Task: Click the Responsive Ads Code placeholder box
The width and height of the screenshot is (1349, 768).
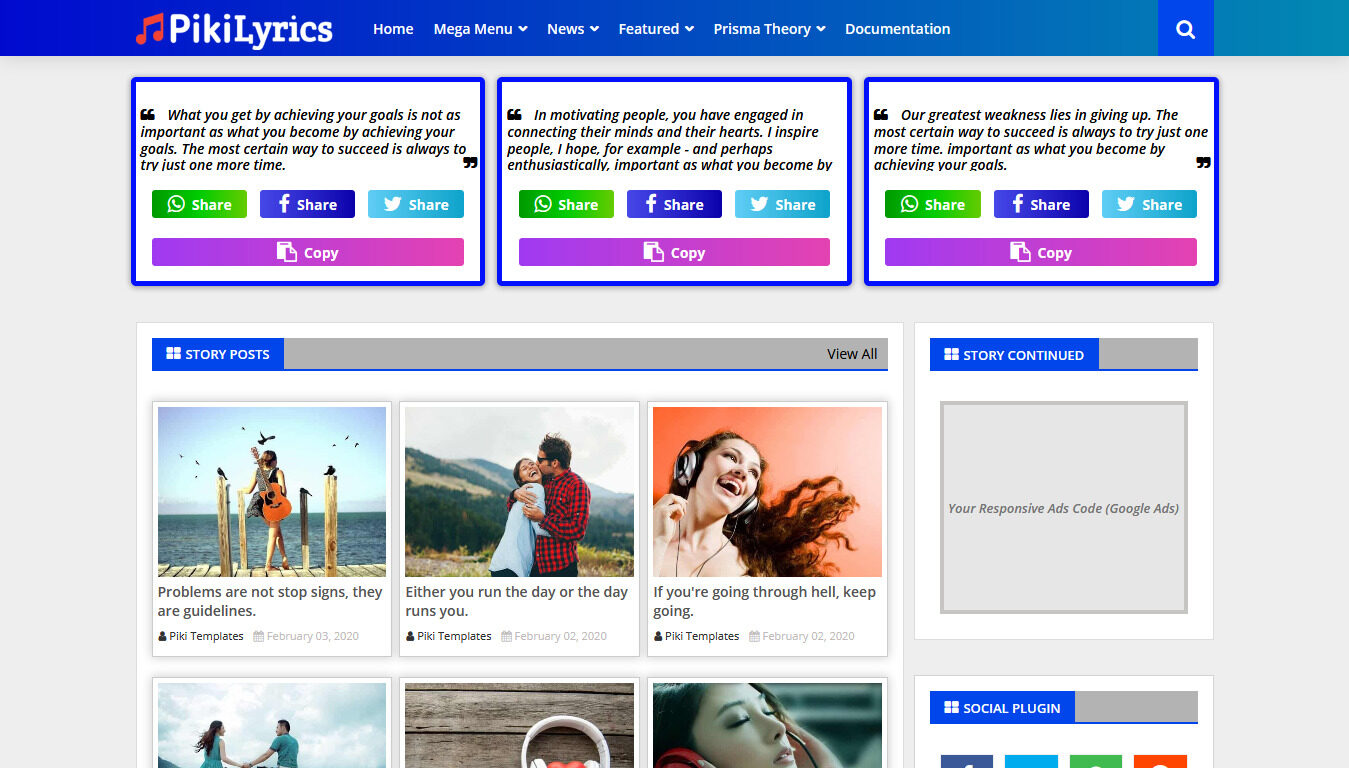Action: pyautogui.click(x=1063, y=507)
